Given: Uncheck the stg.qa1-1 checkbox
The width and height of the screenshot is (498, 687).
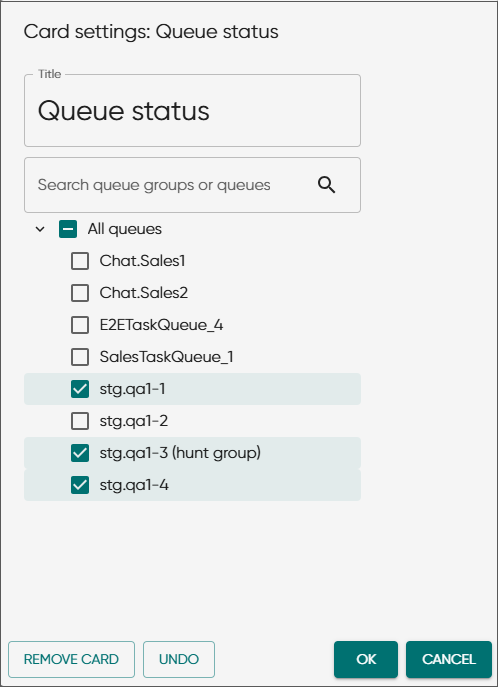Looking at the screenshot, I should [80, 389].
